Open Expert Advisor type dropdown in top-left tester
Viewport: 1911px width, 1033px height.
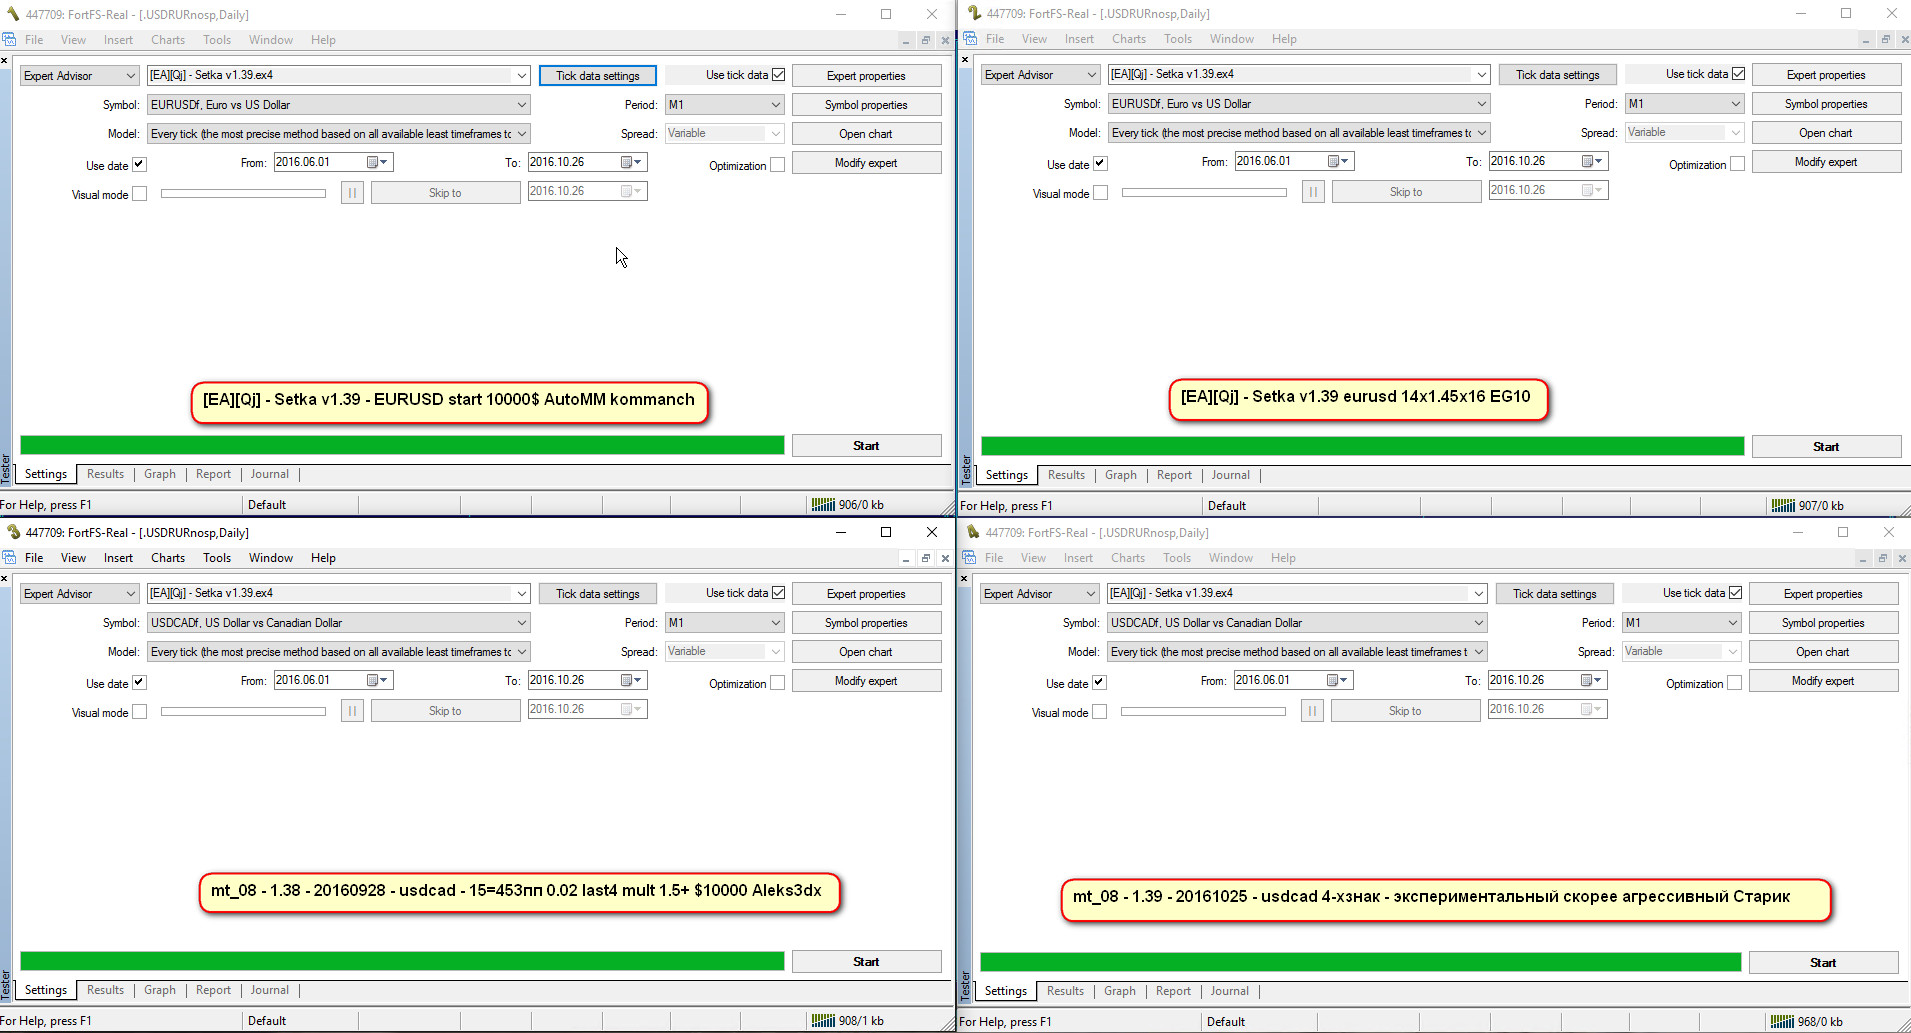[79, 76]
